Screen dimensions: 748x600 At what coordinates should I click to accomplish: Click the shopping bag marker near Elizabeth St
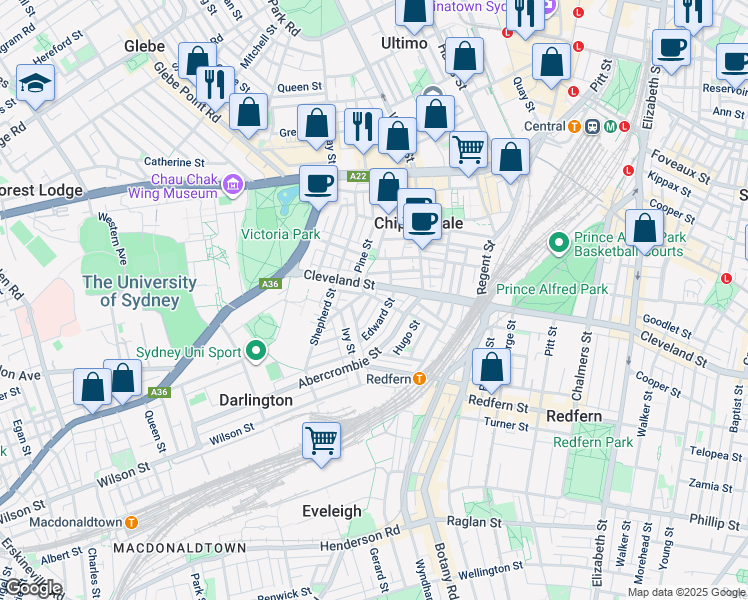pyautogui.click(x=645, y=229)
